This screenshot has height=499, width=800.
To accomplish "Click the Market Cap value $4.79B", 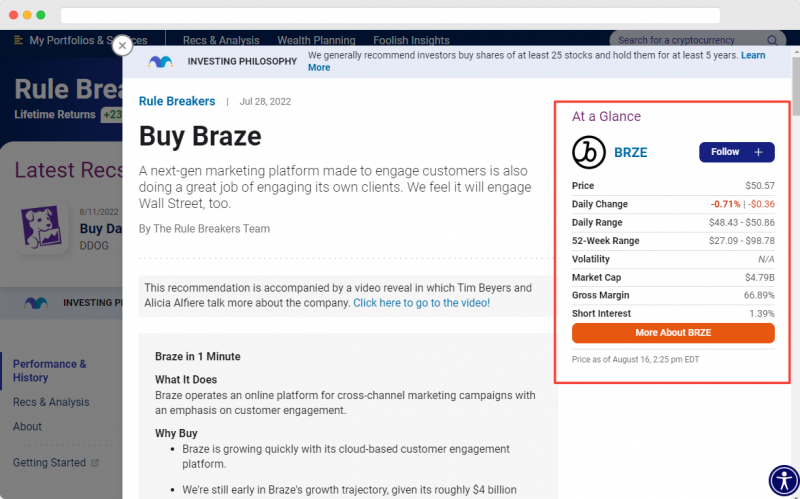I will [x=760, y=278].
